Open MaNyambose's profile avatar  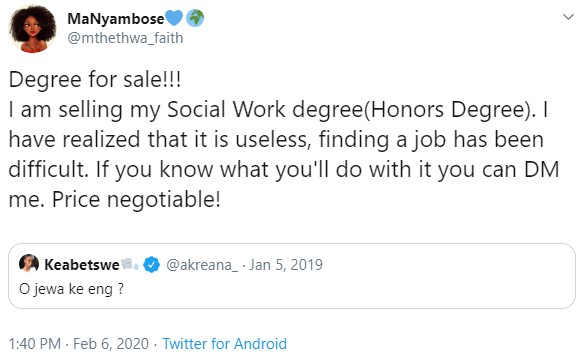[32, 29]
